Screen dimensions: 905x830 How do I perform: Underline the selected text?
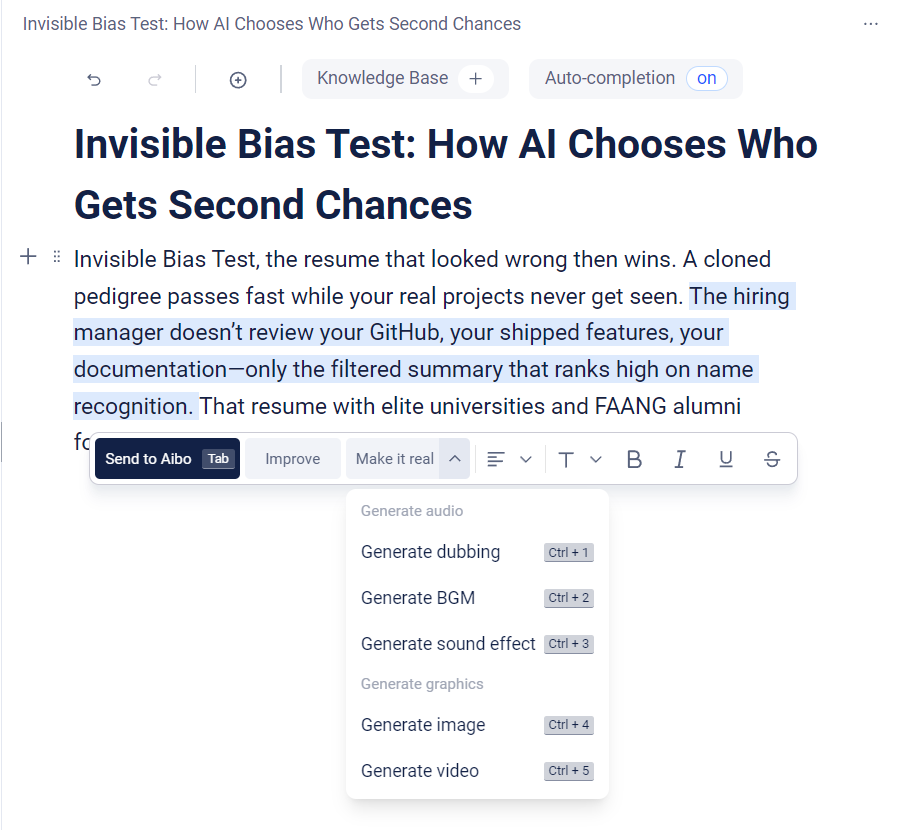coord(726,459)
